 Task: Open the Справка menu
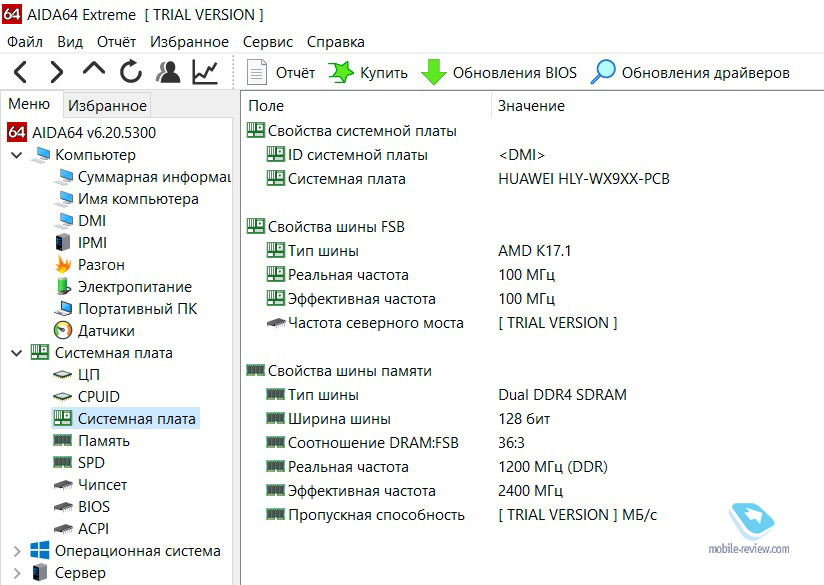coord(336,42)
